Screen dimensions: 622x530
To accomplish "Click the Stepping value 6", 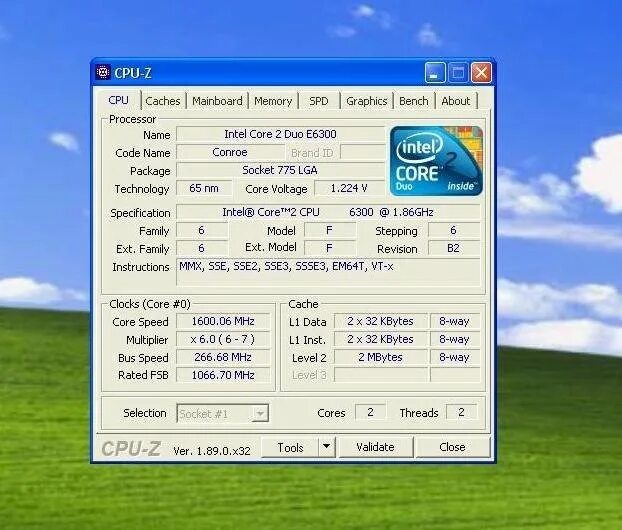I will (x=454, y=230).
